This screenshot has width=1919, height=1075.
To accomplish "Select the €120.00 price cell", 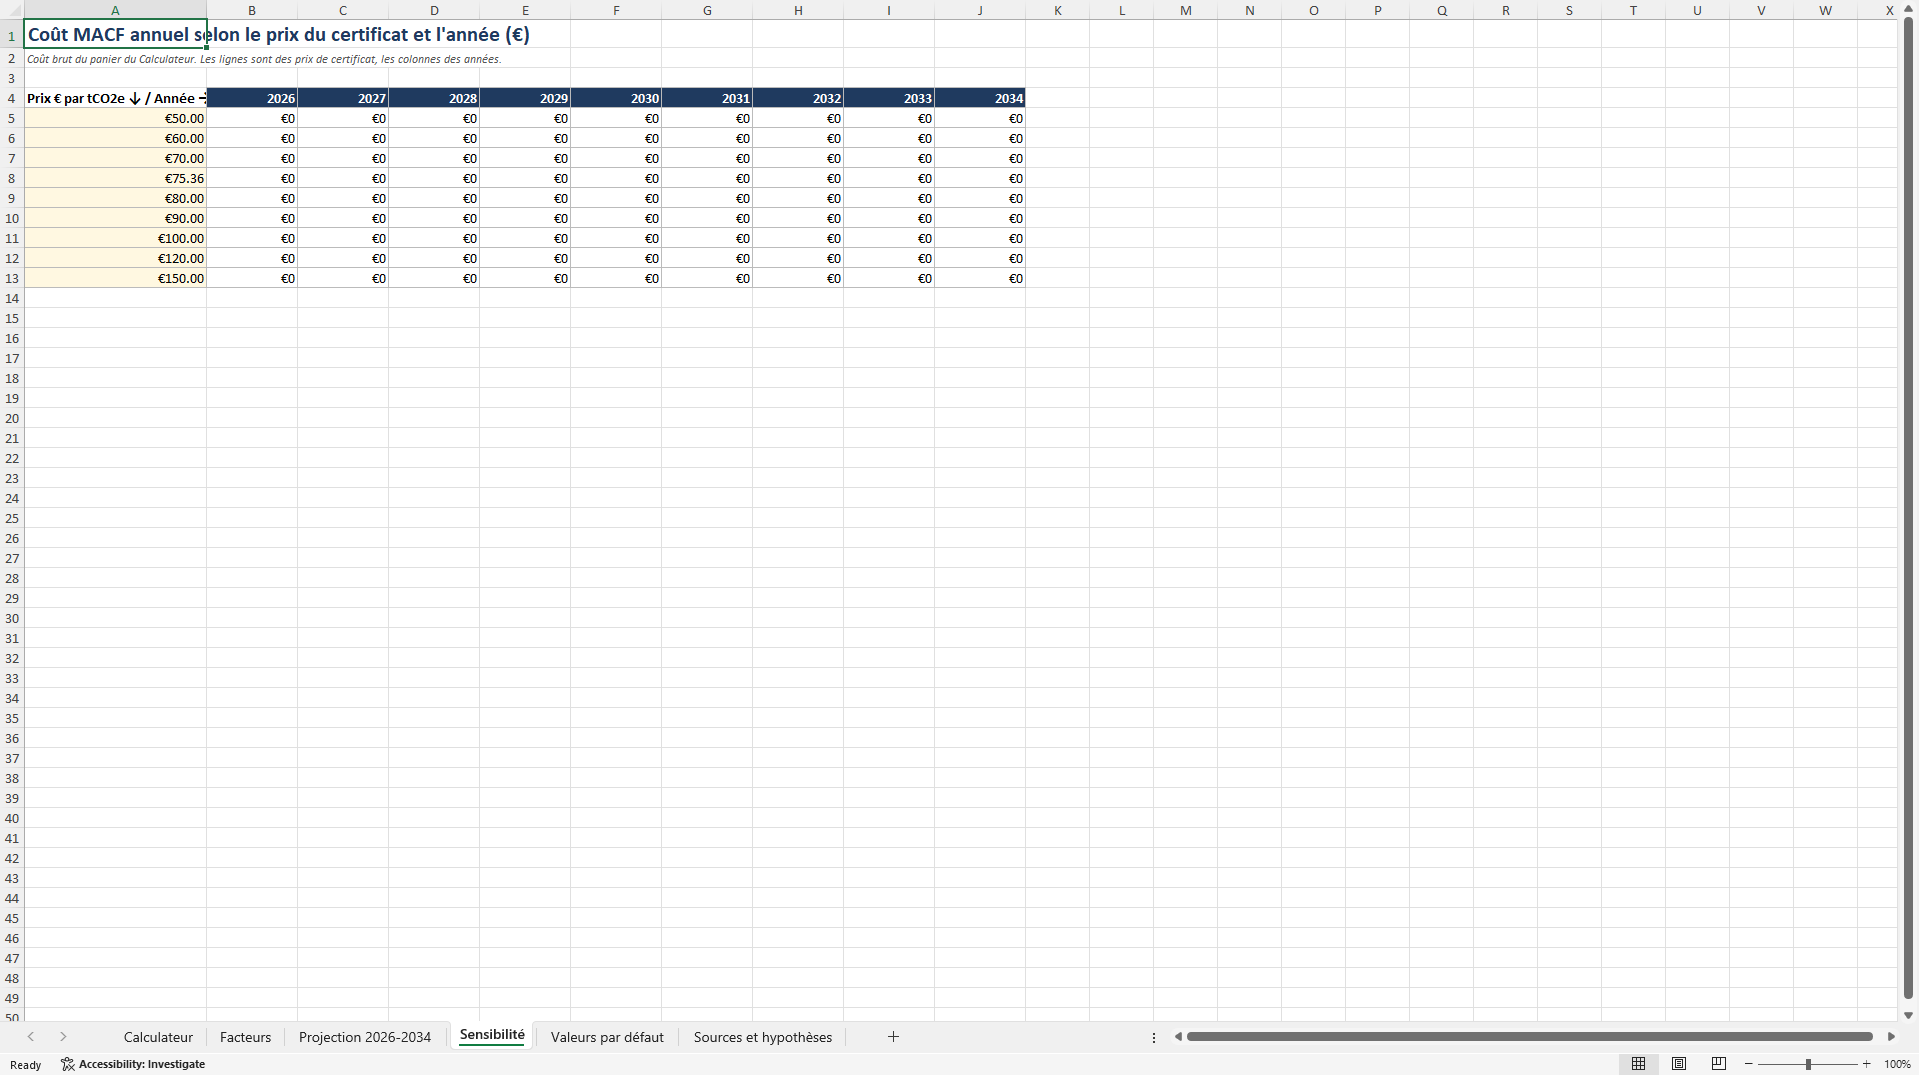I will [115, 258].
